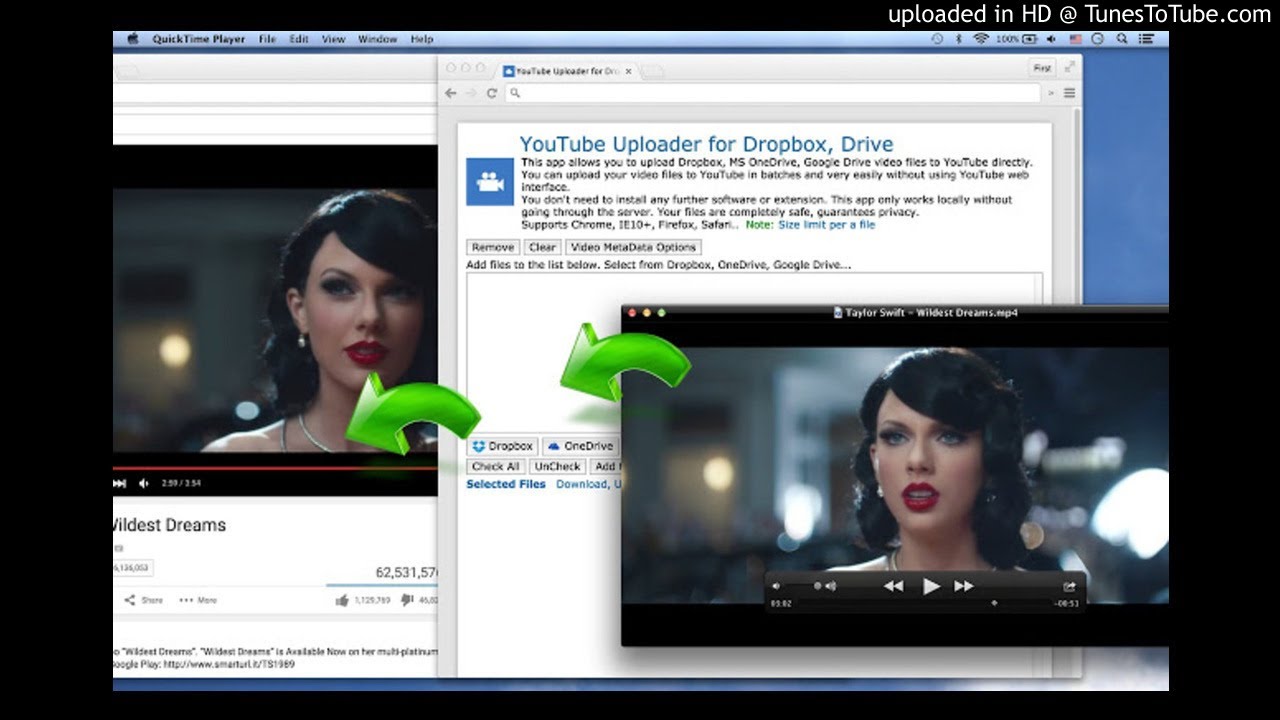Viewport: 1280px width, 720px height.
Task: Open the Window menu
Action: [377, 39]
